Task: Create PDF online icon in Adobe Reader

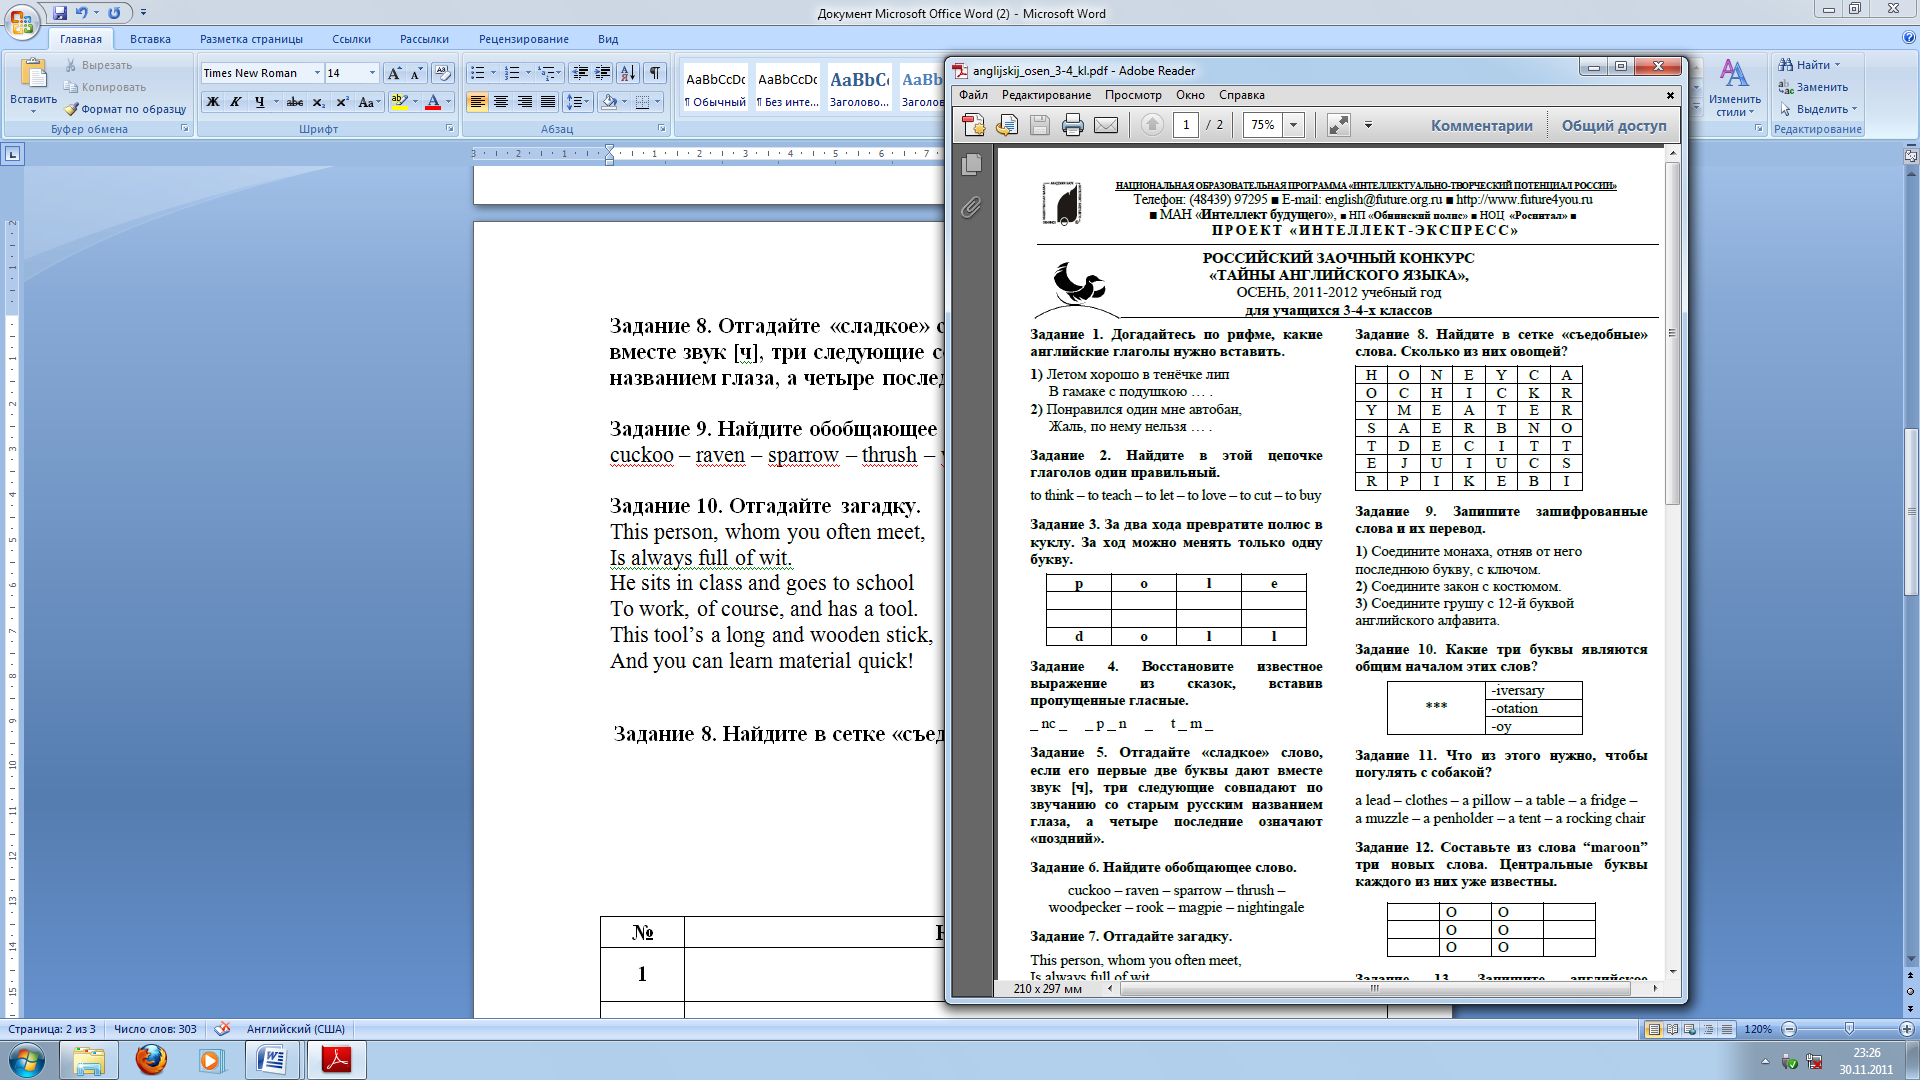Action: [973, 125]
